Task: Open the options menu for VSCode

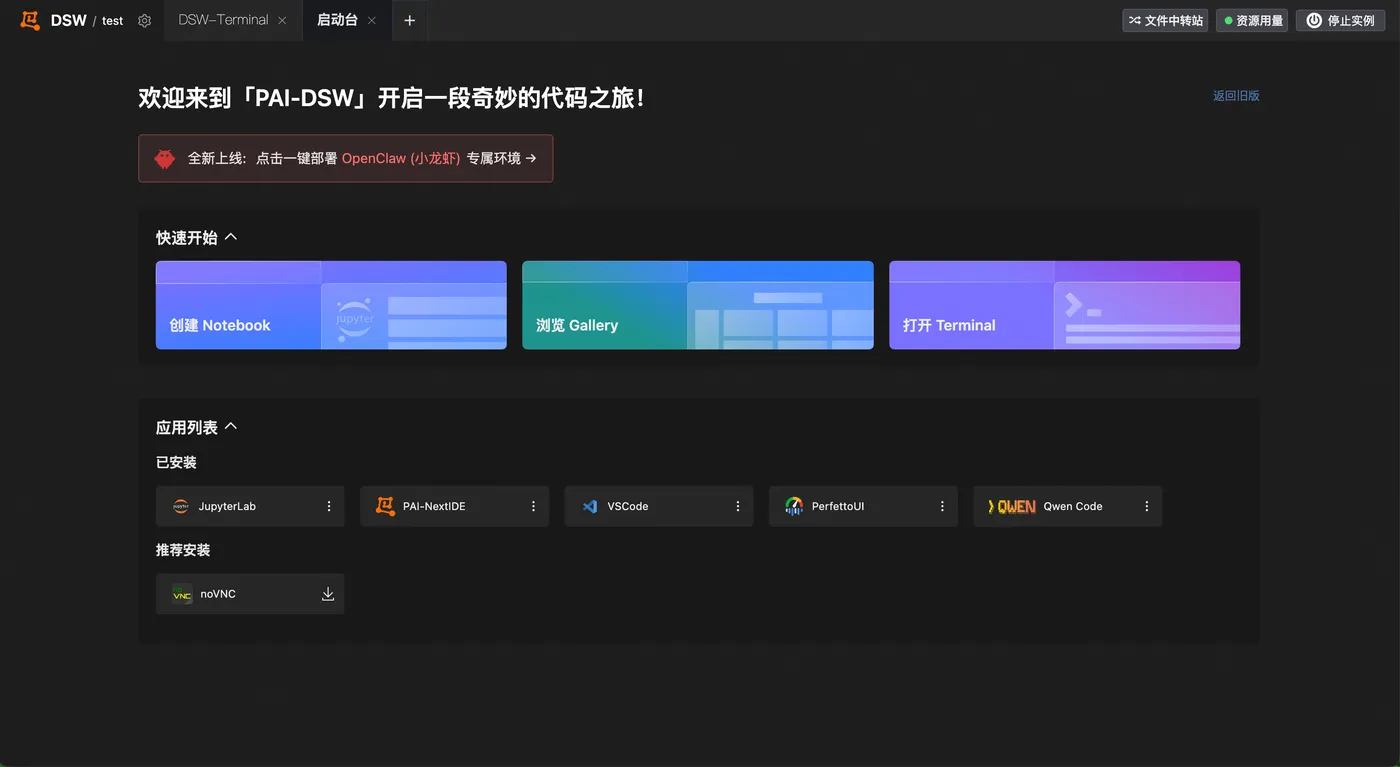Action: tap(737, 506)
